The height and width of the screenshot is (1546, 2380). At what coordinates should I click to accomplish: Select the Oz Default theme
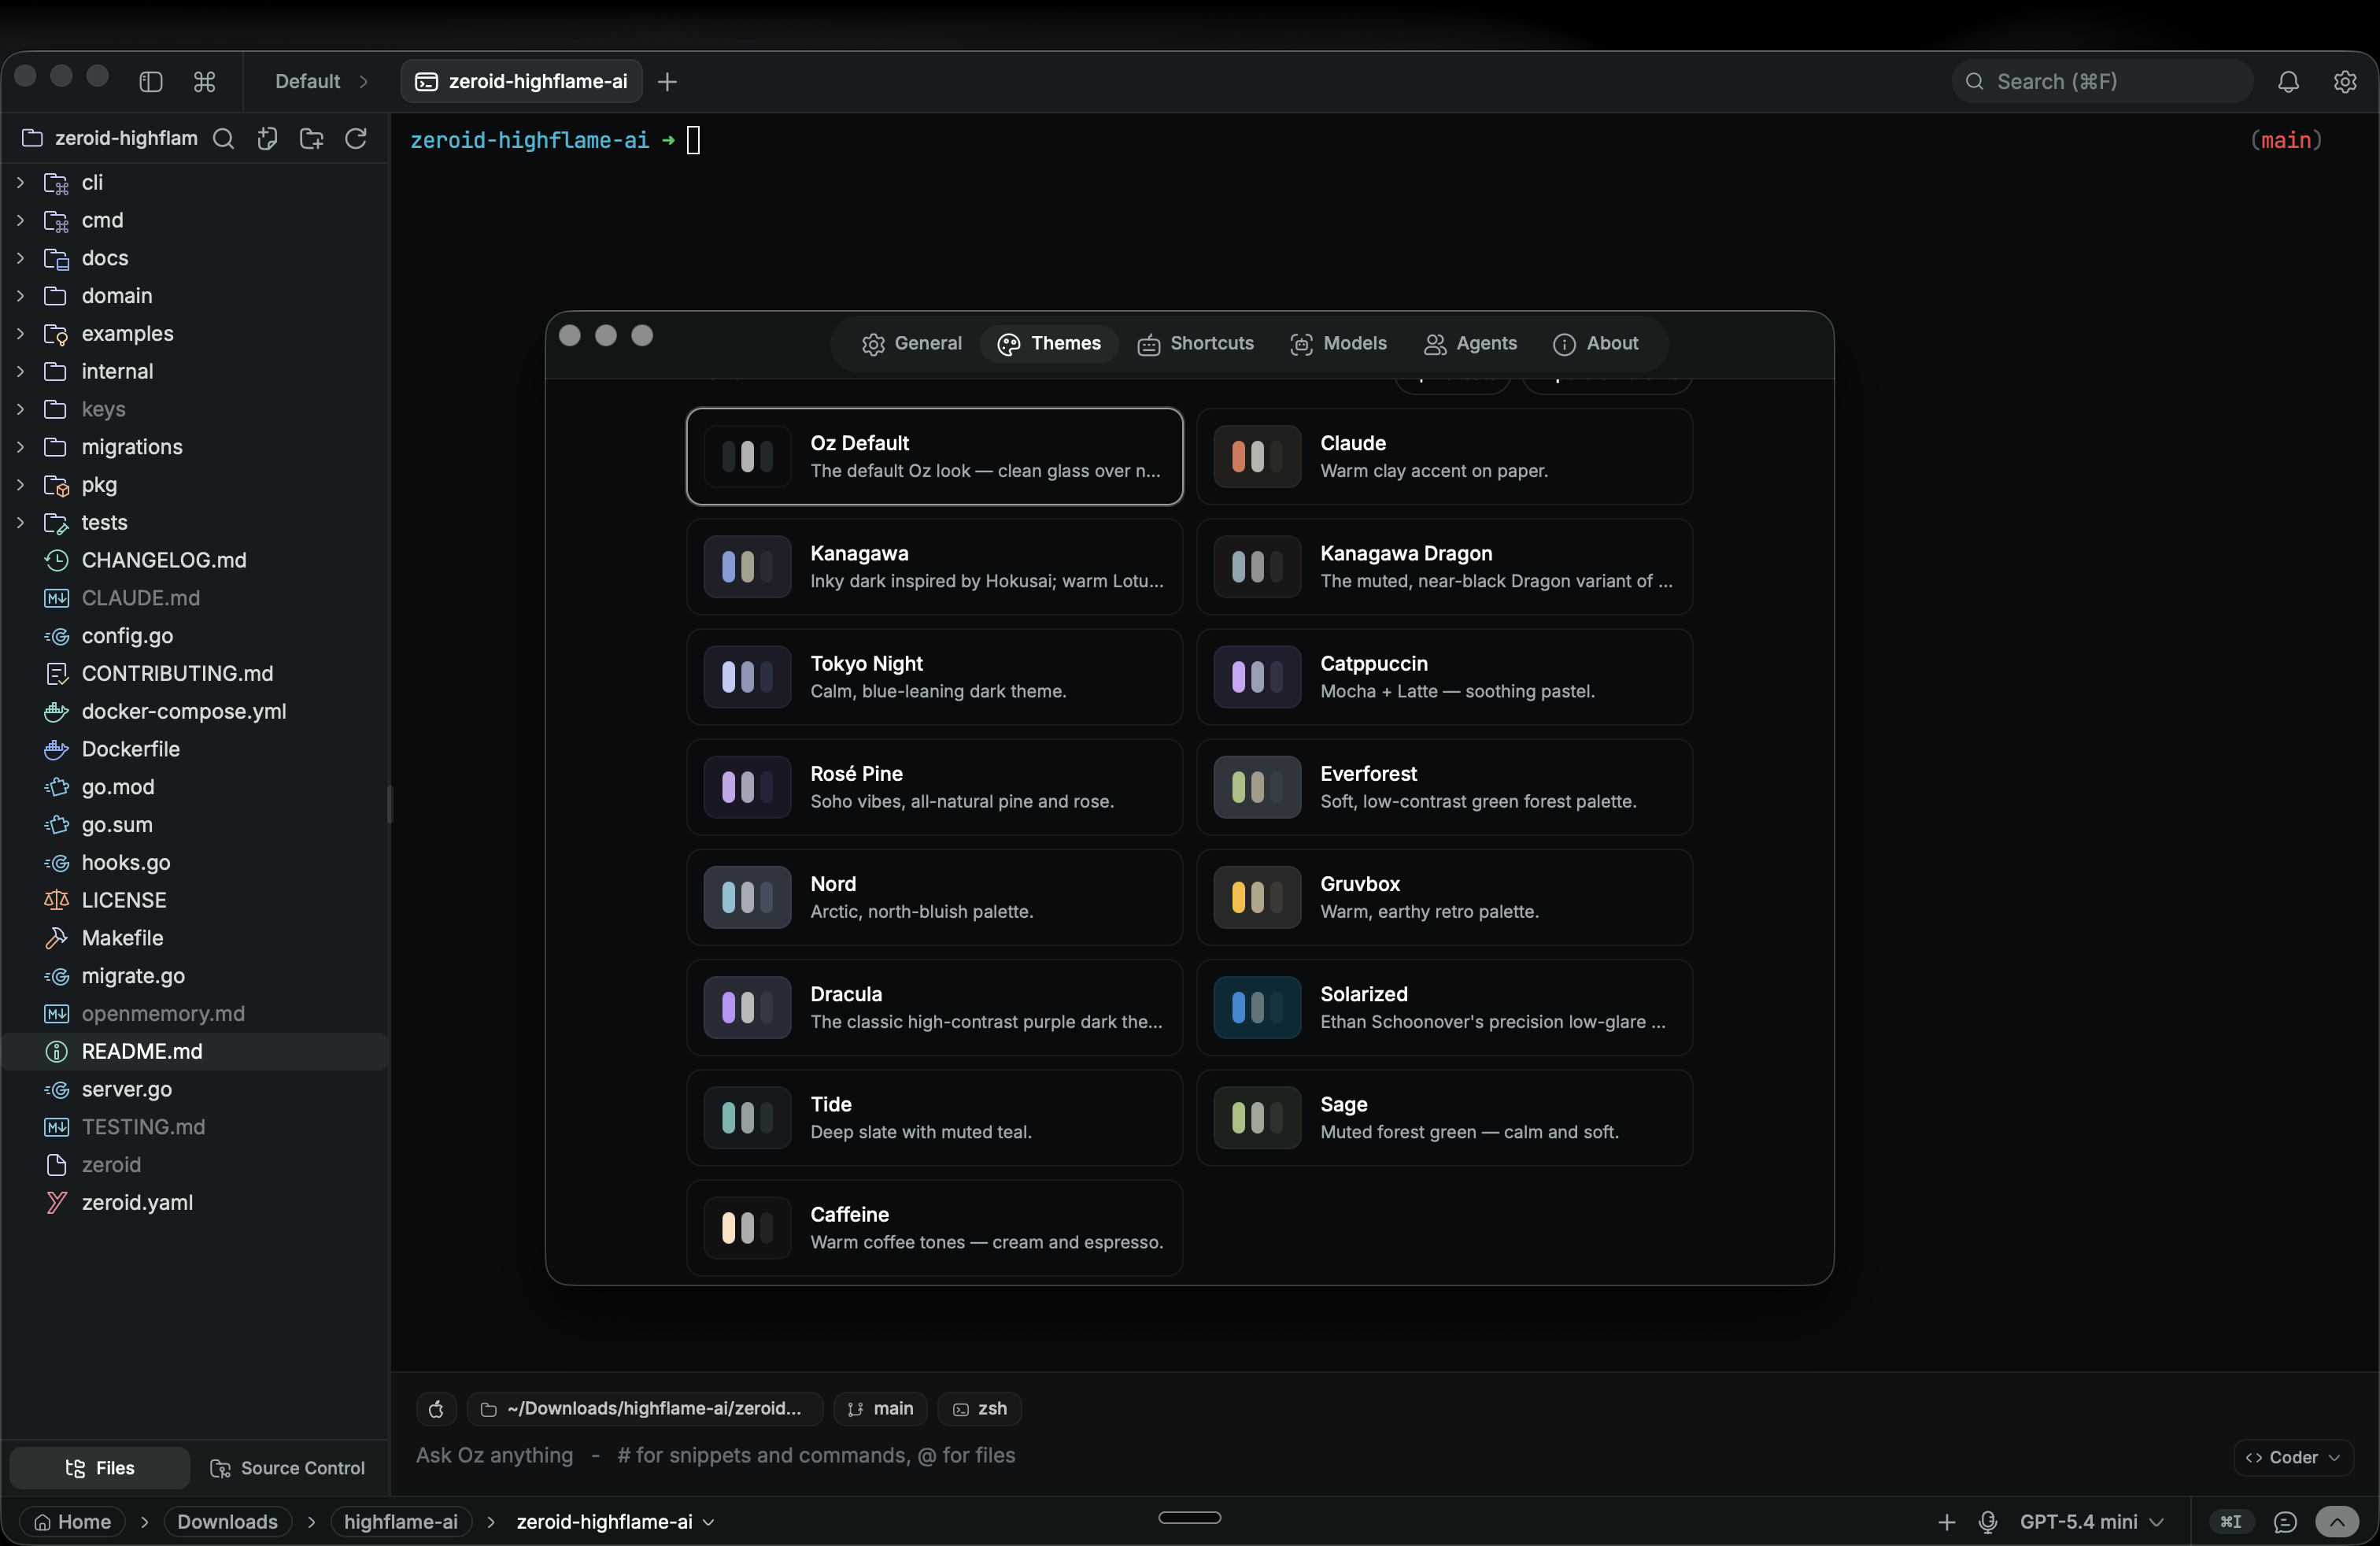coord(934,456)
